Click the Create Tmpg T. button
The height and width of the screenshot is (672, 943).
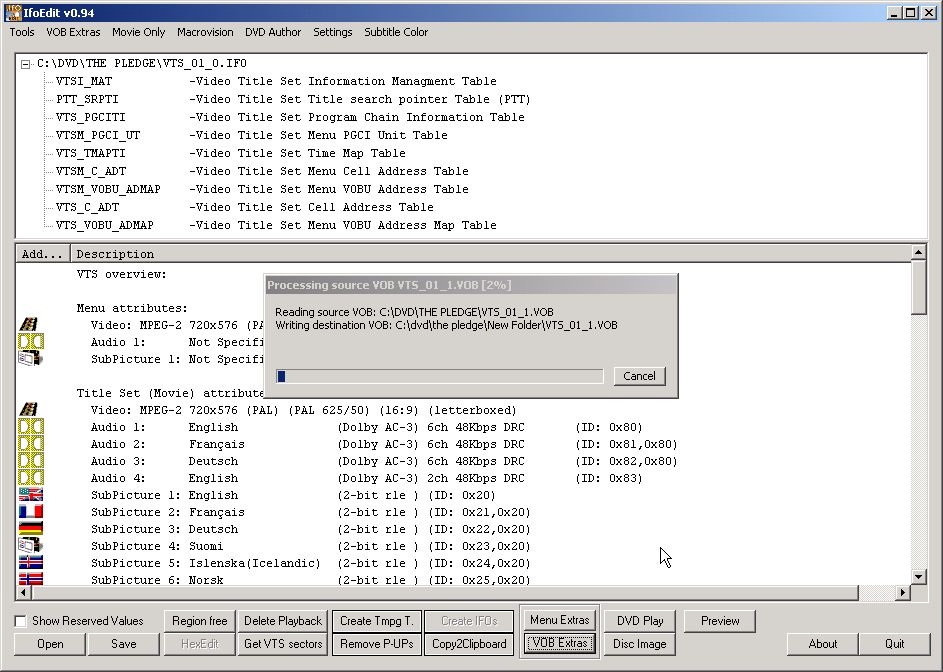[x=376, y=621]
